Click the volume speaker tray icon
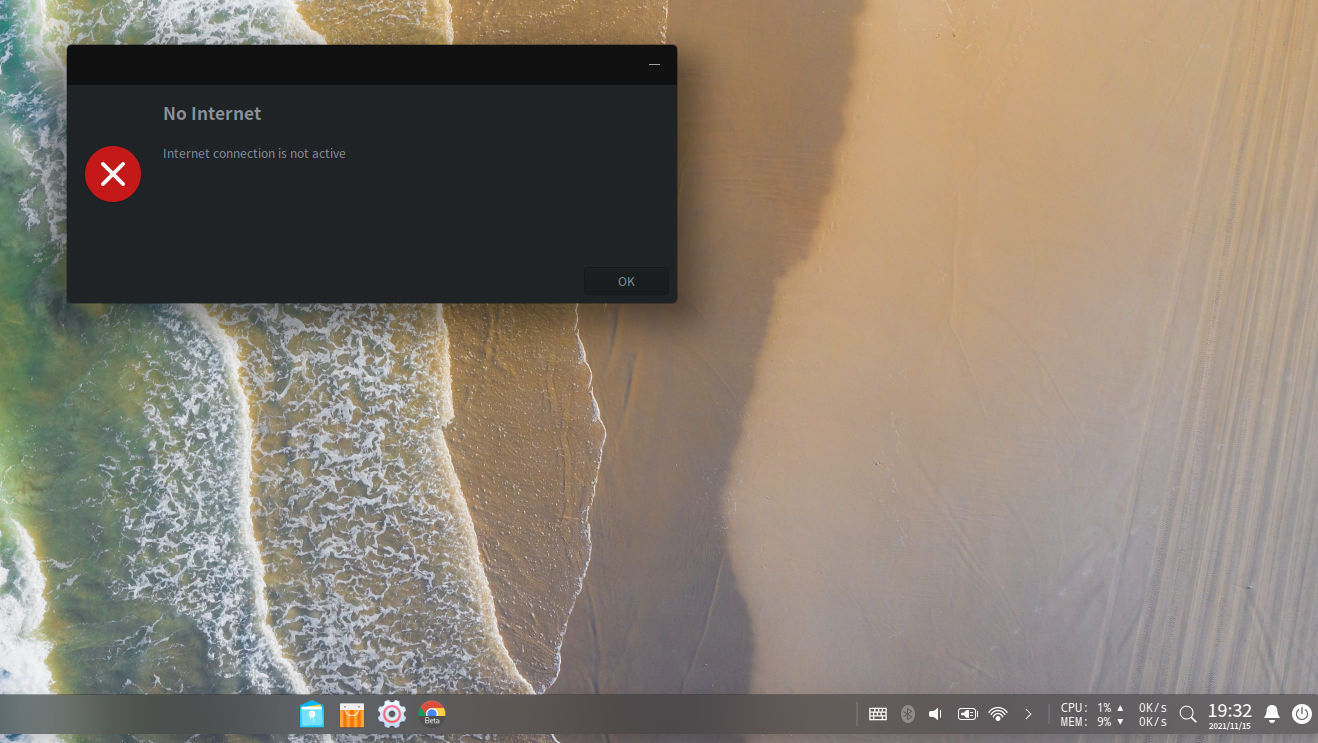1318x743 pixels. coord(936,714)
